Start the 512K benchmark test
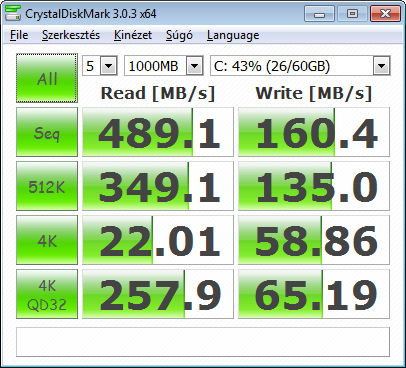The height and width of the screenshot is (368, 406). [47, 186]
